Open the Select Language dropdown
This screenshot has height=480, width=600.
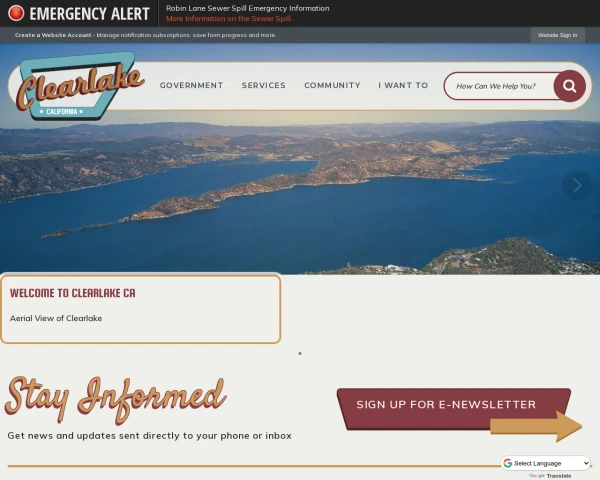click(546, 463)
